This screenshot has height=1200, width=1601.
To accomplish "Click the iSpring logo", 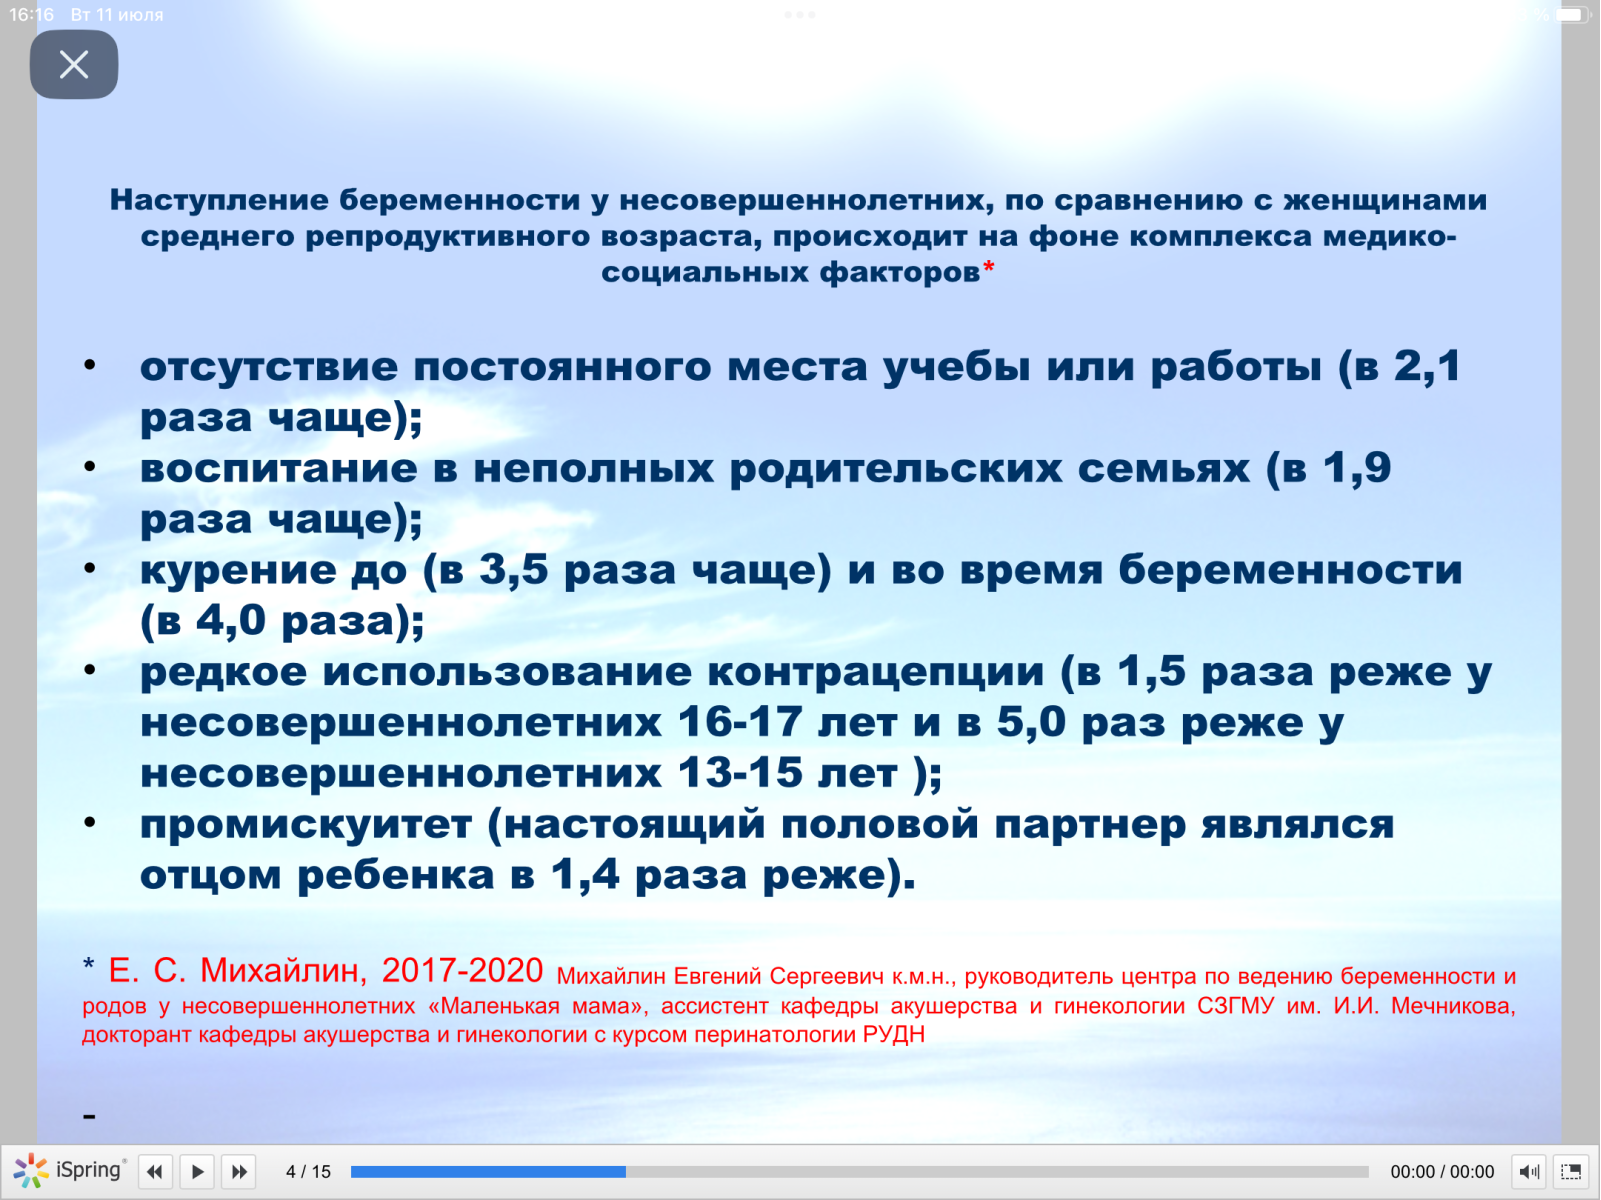I will click(x=69, y=1170).
